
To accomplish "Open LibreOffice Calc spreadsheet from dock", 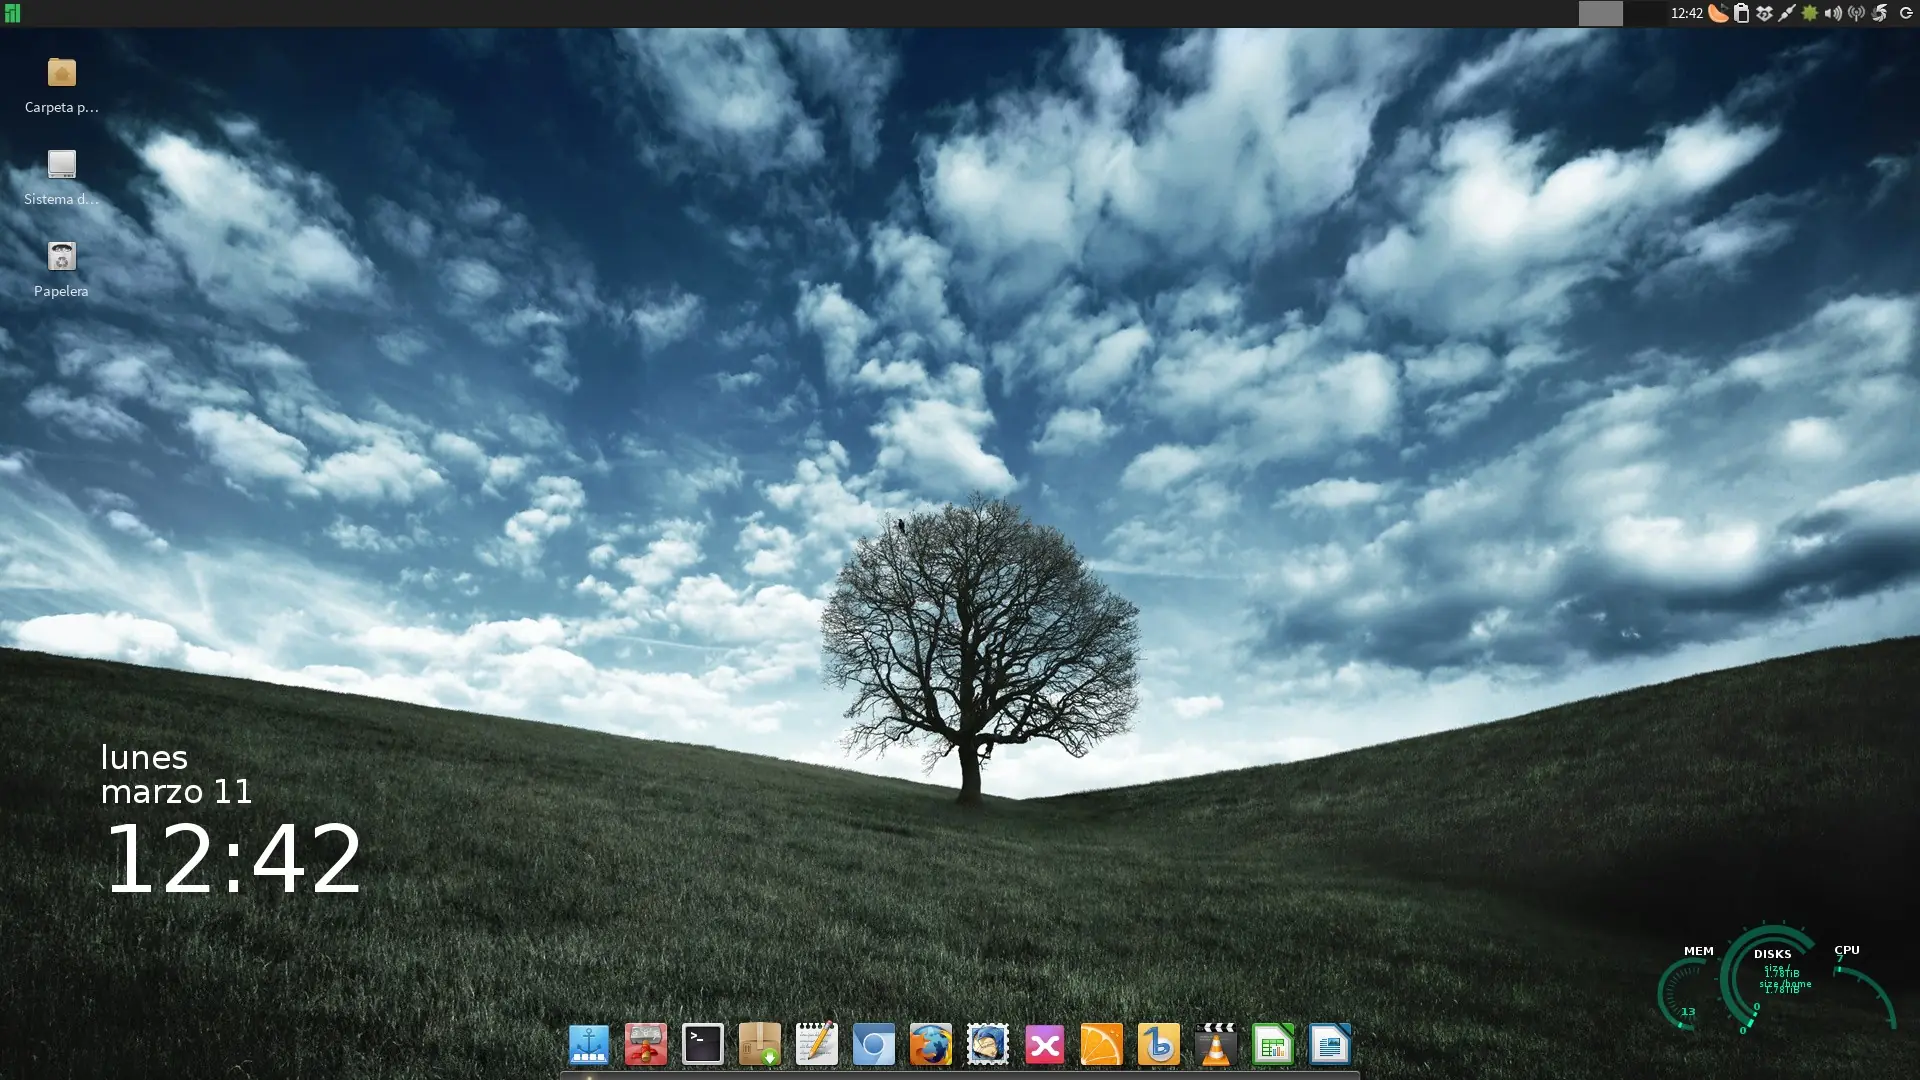I will pyautogui.click(x=1272, y=1045).
